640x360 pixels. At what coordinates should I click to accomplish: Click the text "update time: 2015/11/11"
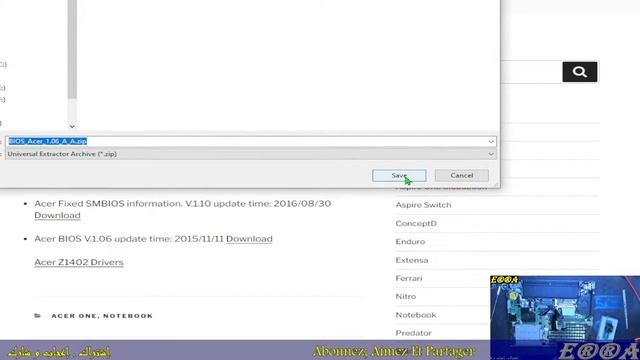169,239
